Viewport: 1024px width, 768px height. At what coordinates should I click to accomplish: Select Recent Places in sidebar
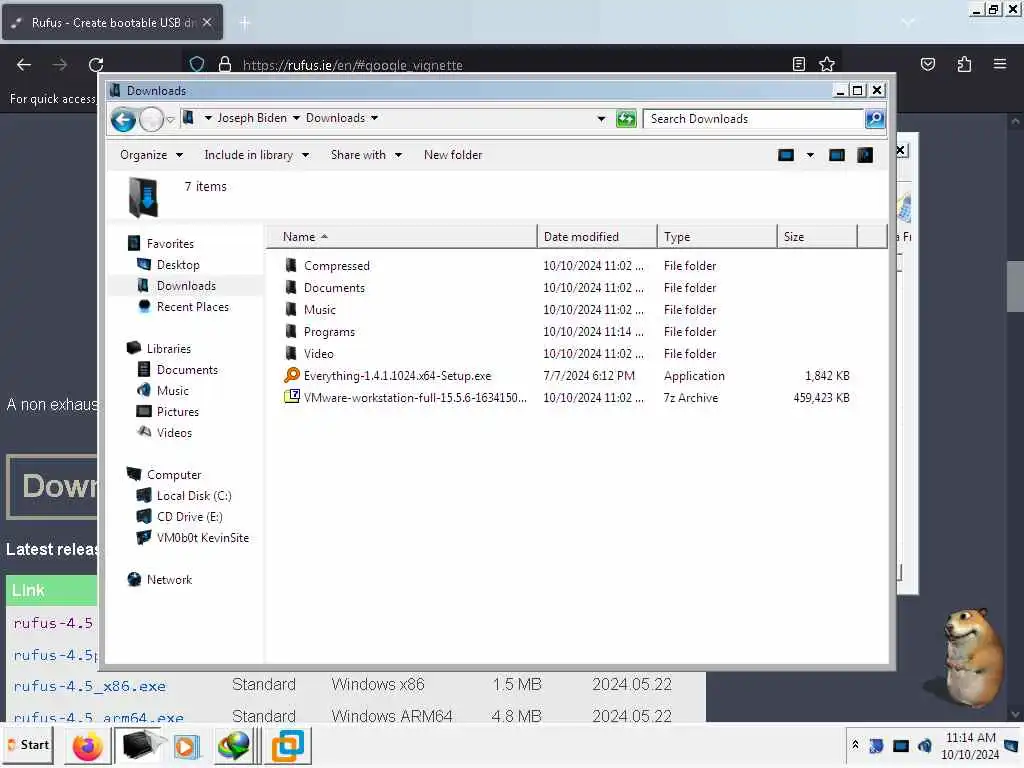183,306
